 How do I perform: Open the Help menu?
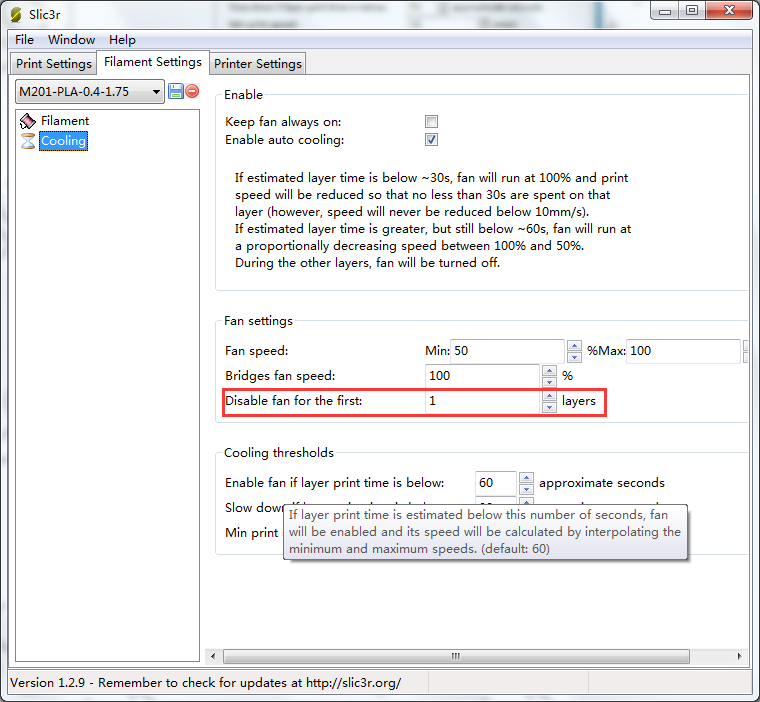[x=122, y=40]
